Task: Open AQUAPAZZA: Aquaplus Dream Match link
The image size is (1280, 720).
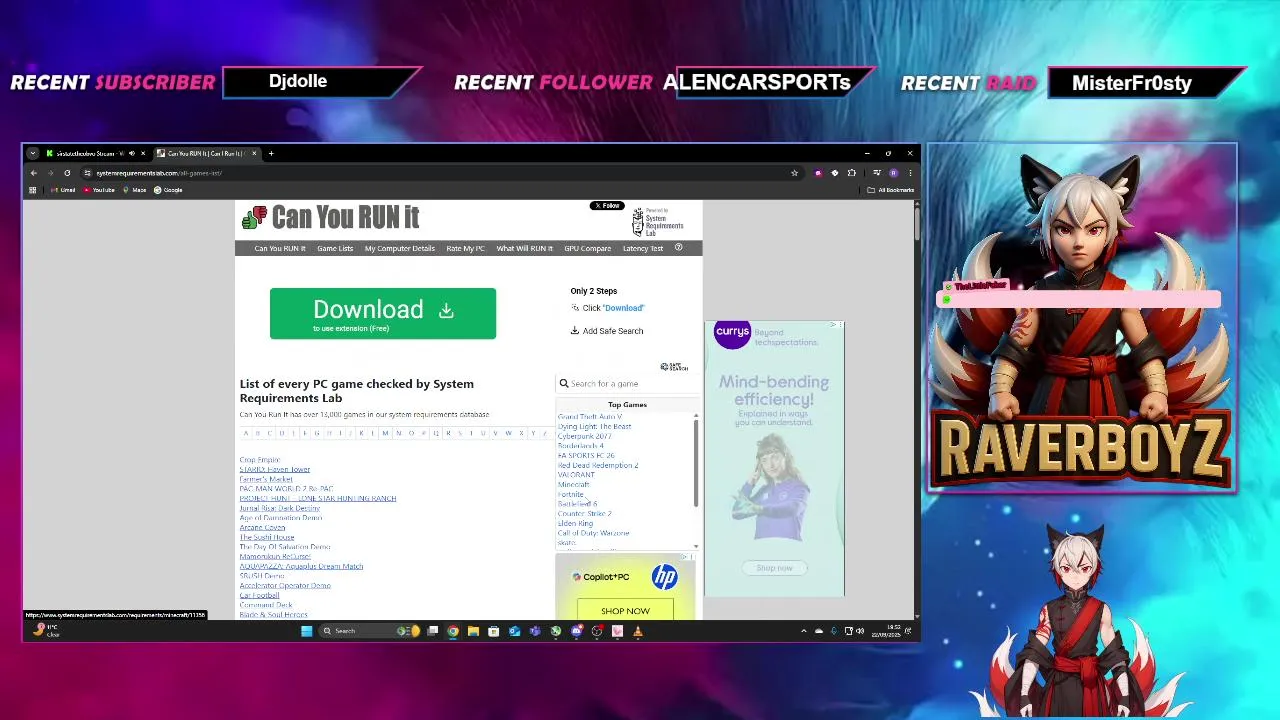Action: [x=301, y=566]
